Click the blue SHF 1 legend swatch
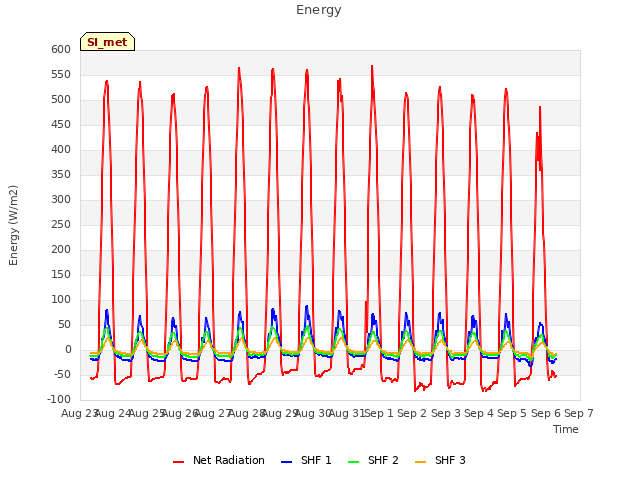Image resolution: width=640 pixels, height=480 pixels. [x=287, y=462]
